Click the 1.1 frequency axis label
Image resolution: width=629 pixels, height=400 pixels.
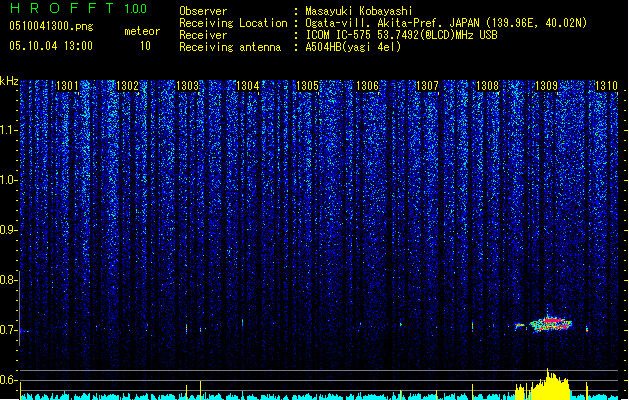point(8,130)
